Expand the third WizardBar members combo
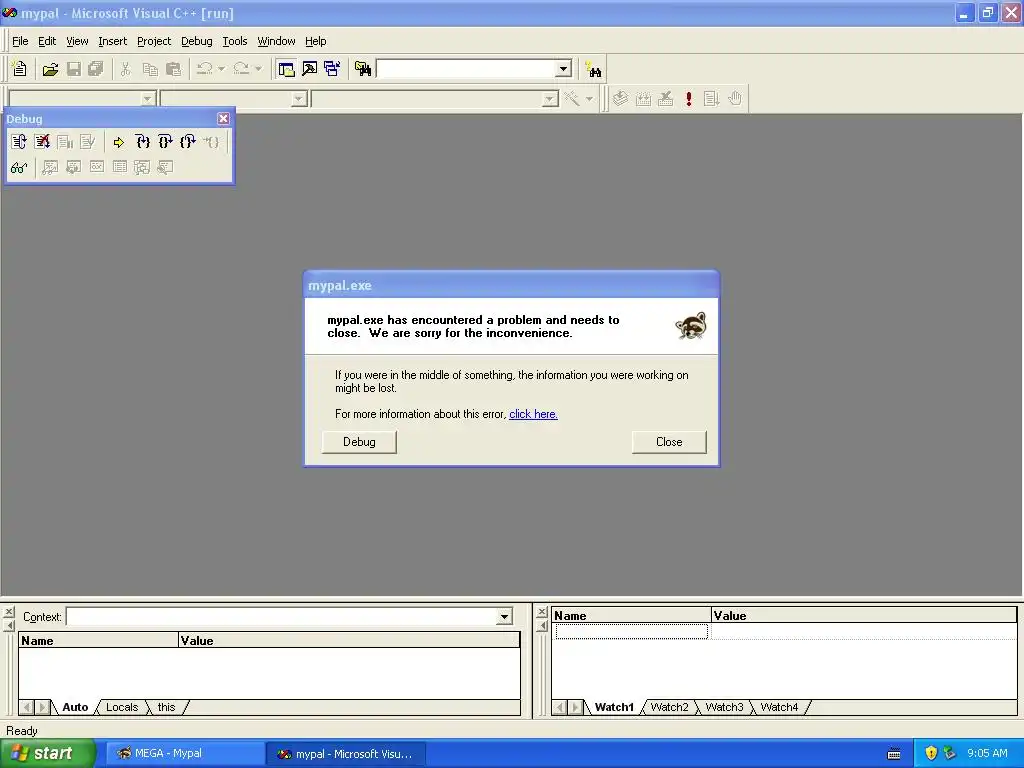Viewport: 1024px width, 768px height. 551,99
